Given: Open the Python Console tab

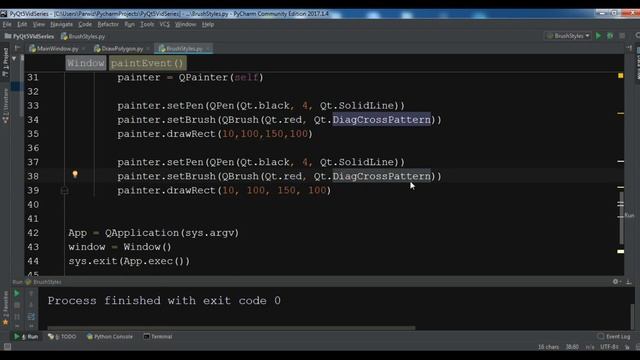Looking at the screenshot, I should pyautogui.click(x=109, y=337).
